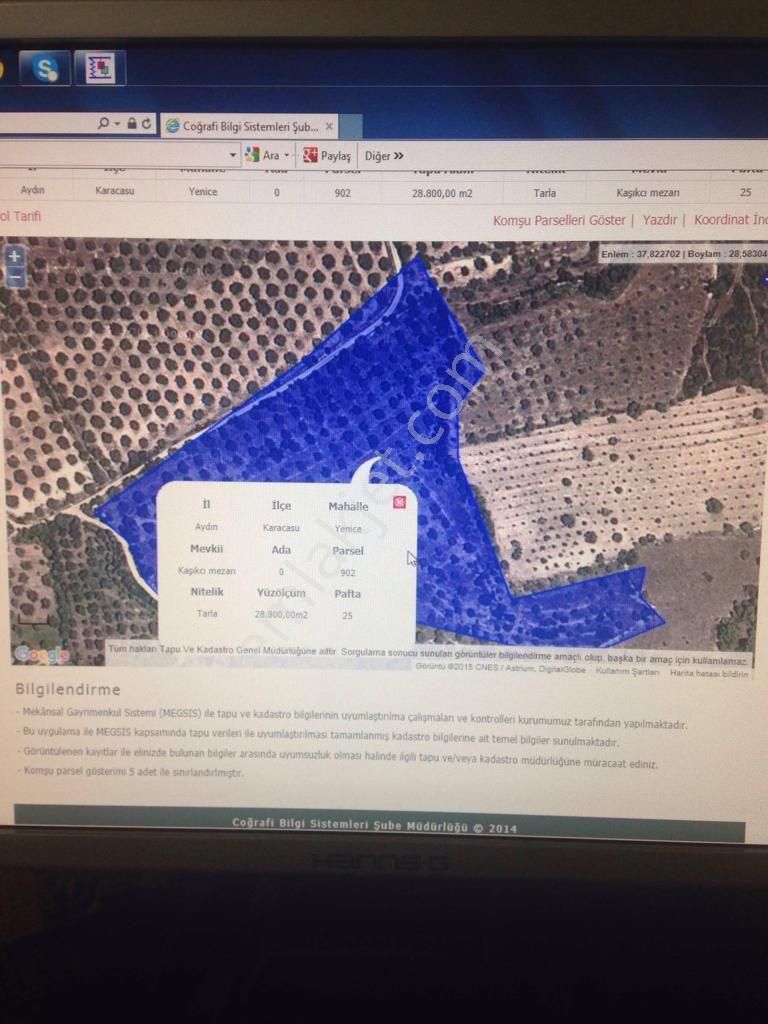Viewport: 768px width, 1024px height.
Task: Click the Komşu Parselleri Göster link
Action: tap(559, 220)
